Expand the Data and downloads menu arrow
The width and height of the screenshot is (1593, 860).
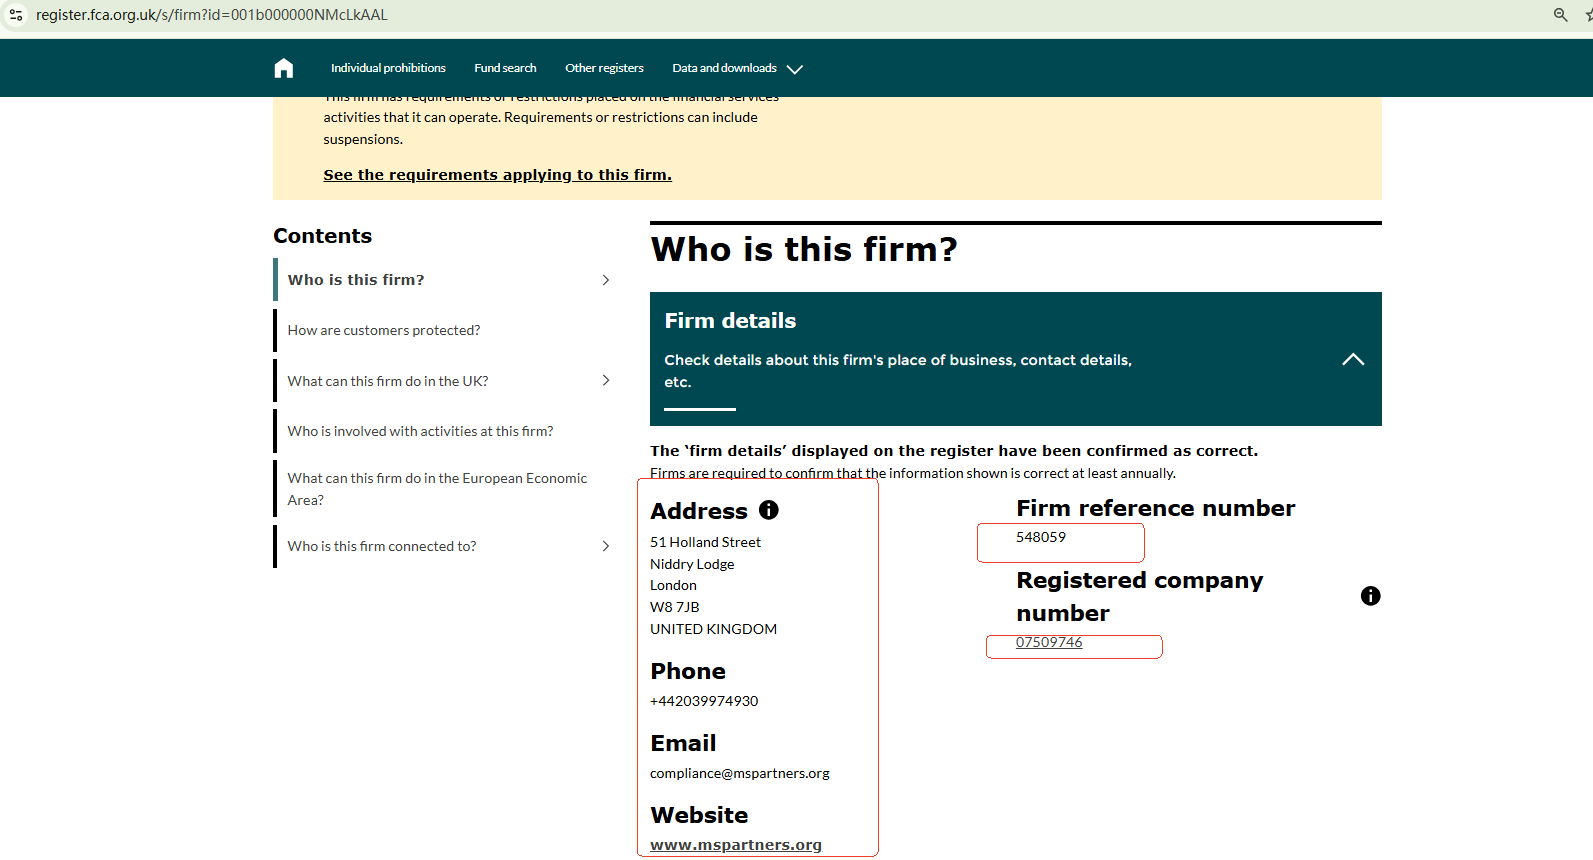pyautogui.click(x=795, y=69)
